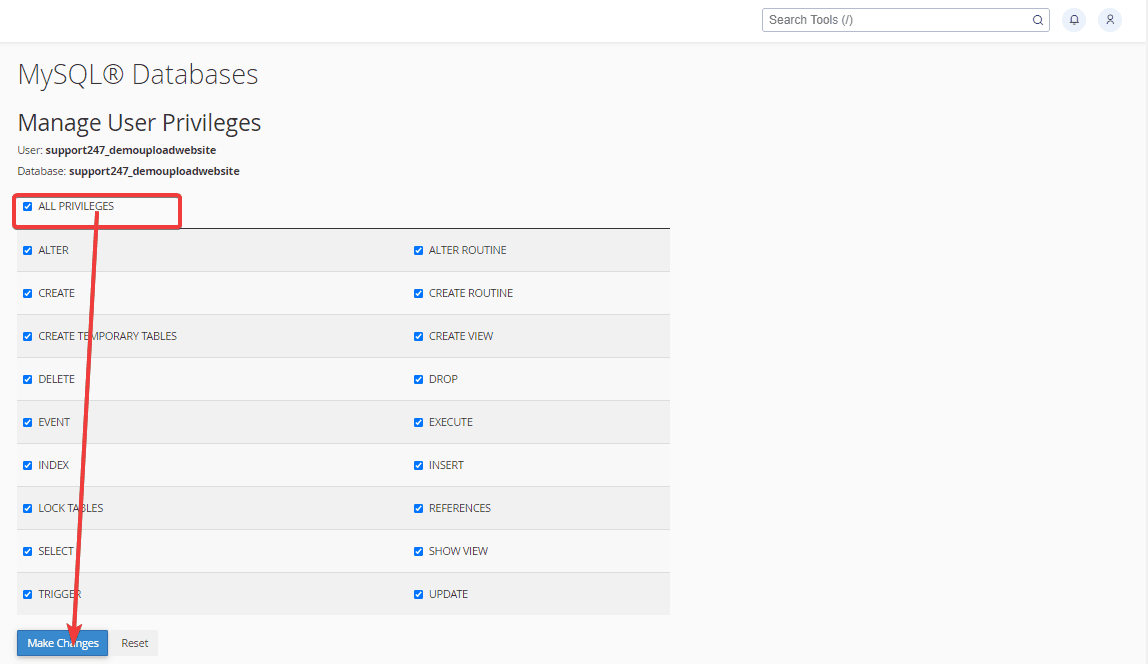
Task: Uncheck the ALL PRIVILEGES checkbox
Action: point(28,207)
